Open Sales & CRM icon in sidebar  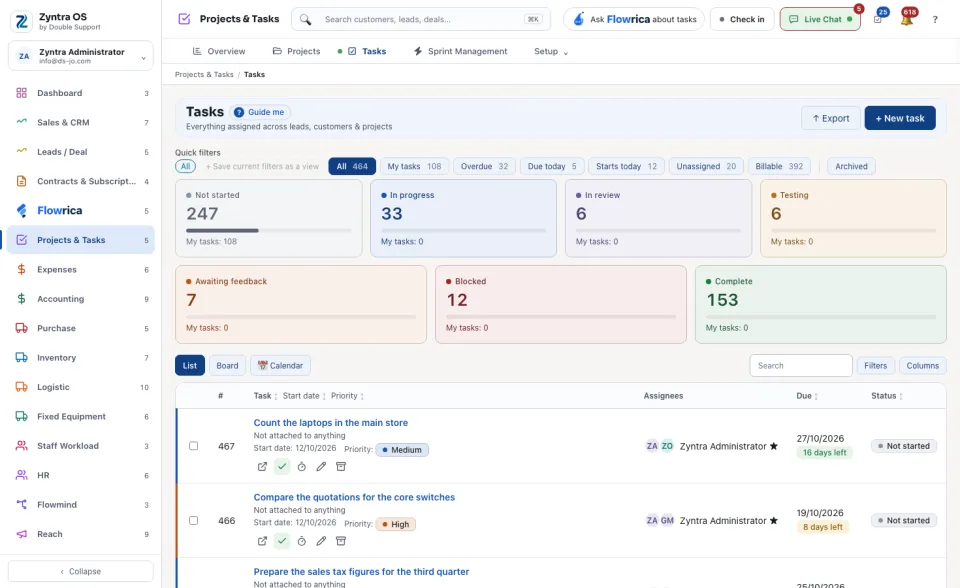(x=21, y=122)
